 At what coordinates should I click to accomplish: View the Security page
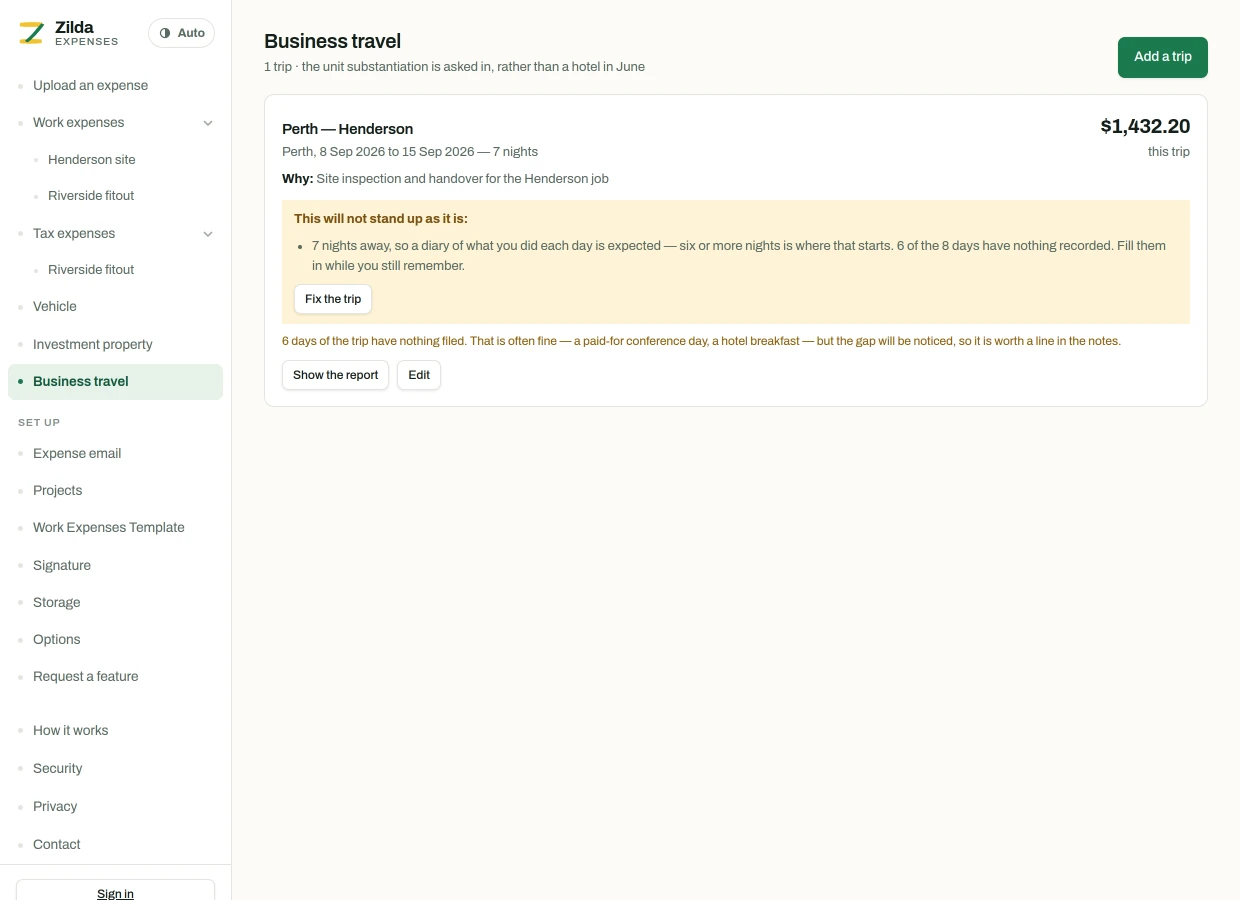58,769
